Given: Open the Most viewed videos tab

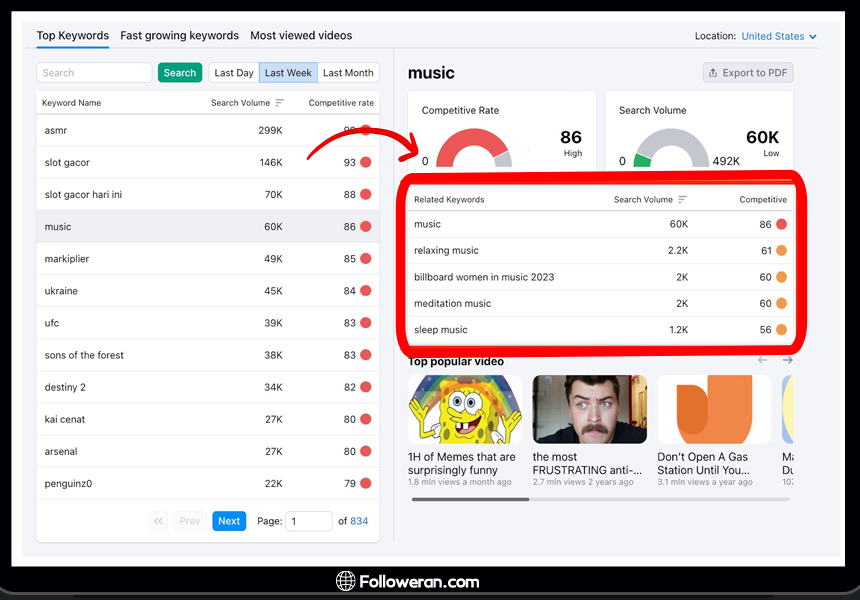Looking at the screenshot, I should [x=301, y=36].
